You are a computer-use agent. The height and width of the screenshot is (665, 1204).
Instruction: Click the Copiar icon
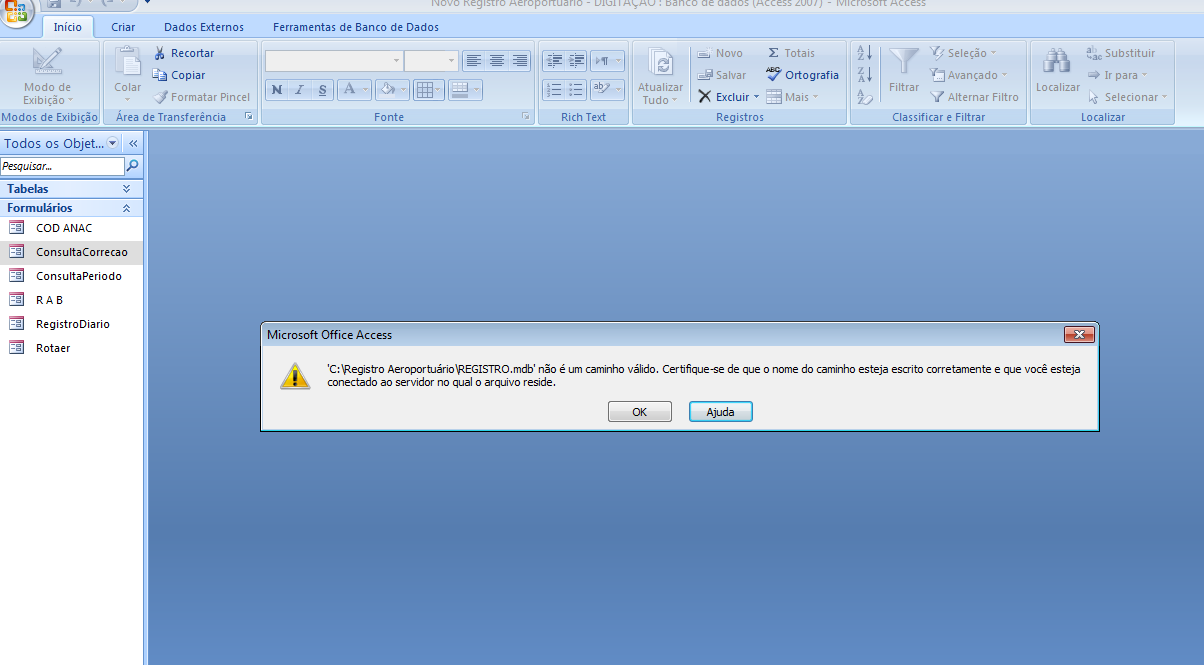160,75
